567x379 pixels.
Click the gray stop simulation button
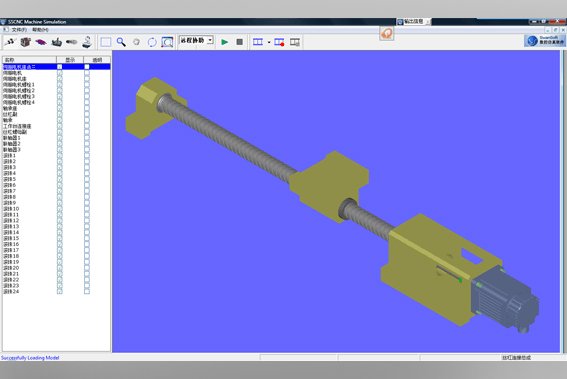click(x=239, y=42)
